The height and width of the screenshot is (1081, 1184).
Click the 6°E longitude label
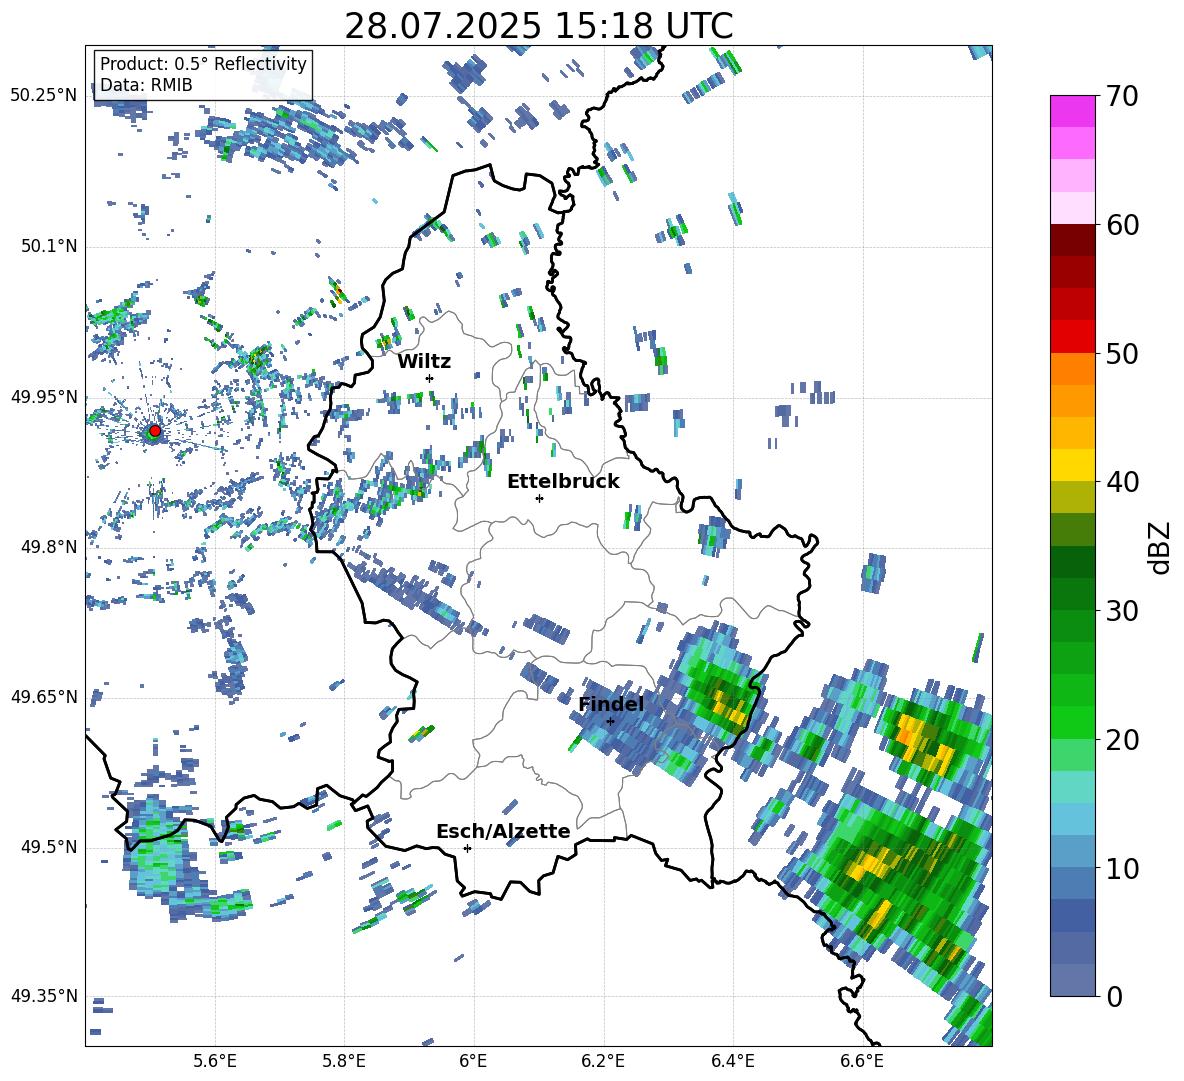click(x=473, y=1062)
